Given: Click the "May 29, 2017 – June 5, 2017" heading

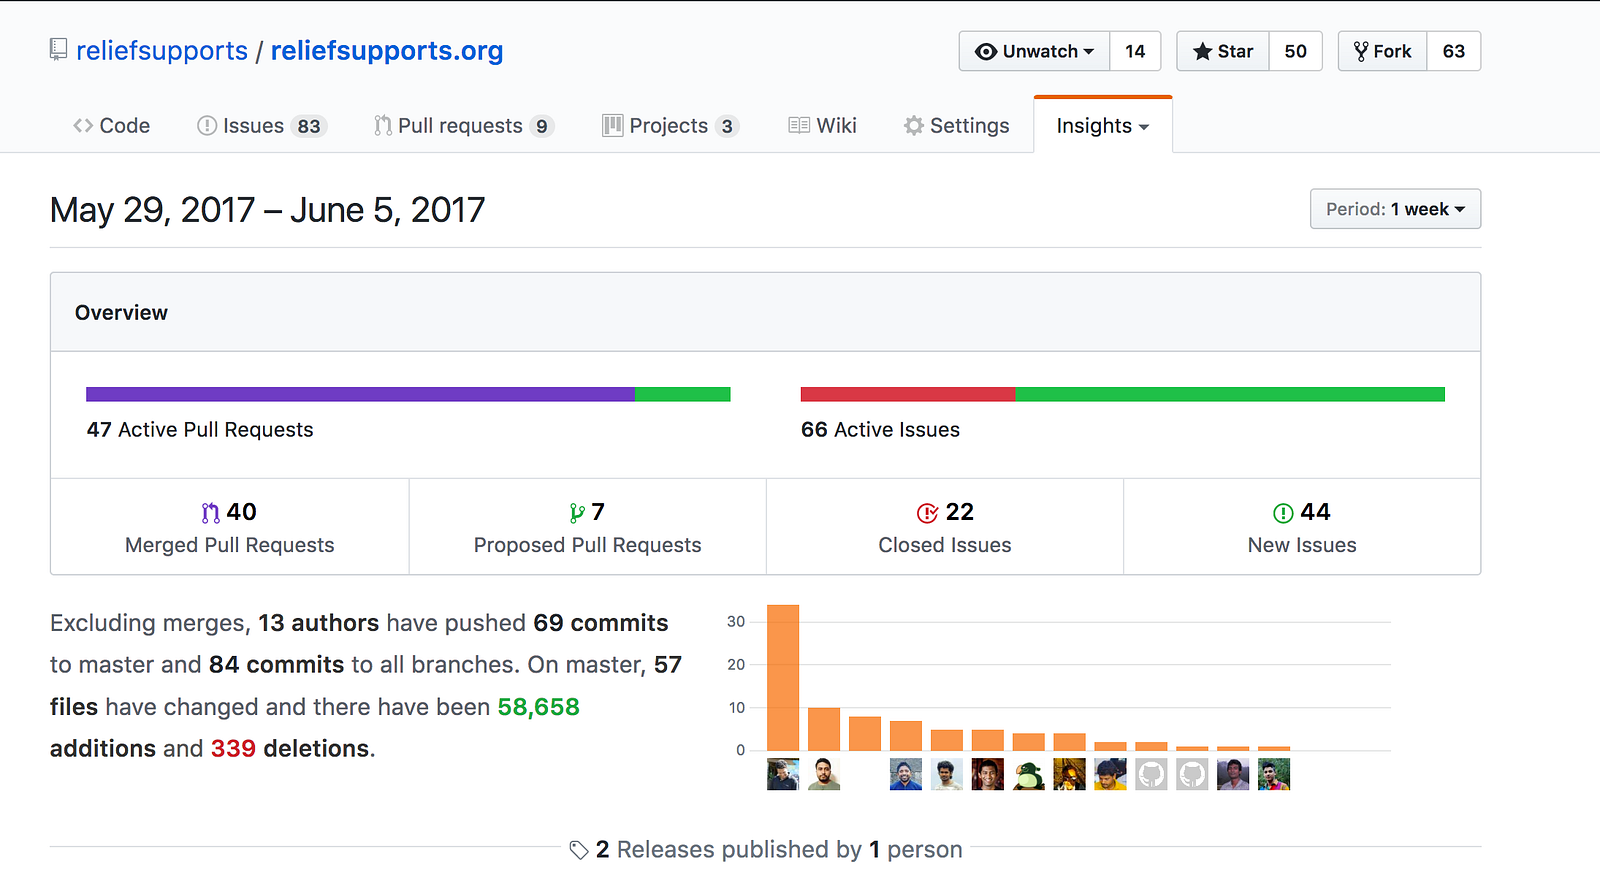Looking at the screenshot, I should click(x=268, y=210).
